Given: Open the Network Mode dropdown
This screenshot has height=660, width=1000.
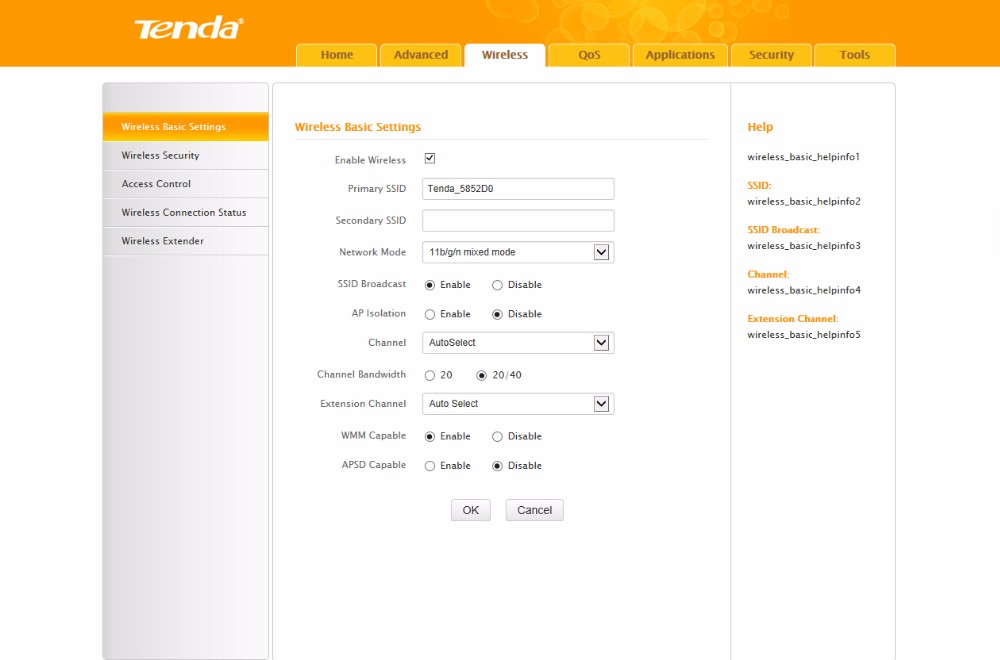Looking at the screenshot, I should (x=601, y=252).
